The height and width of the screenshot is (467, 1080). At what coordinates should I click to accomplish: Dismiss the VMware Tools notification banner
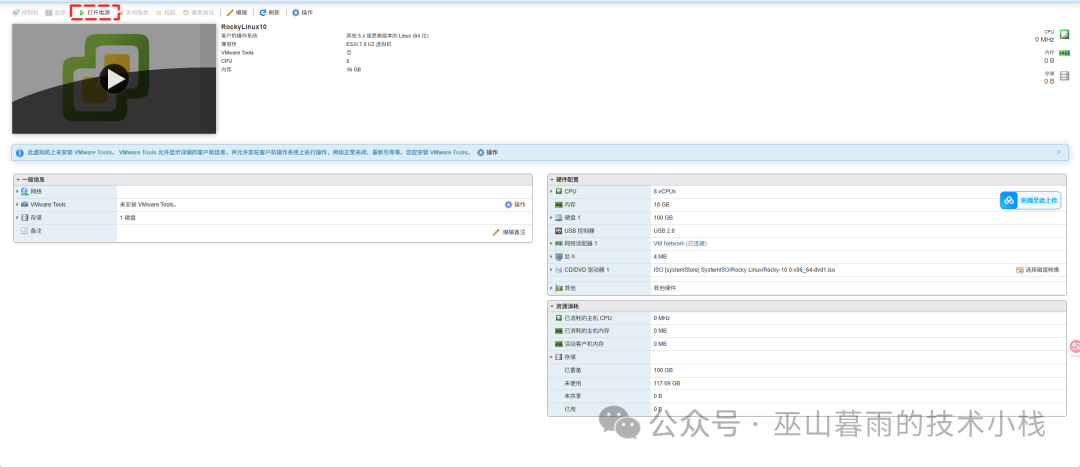coord(1059,152)
